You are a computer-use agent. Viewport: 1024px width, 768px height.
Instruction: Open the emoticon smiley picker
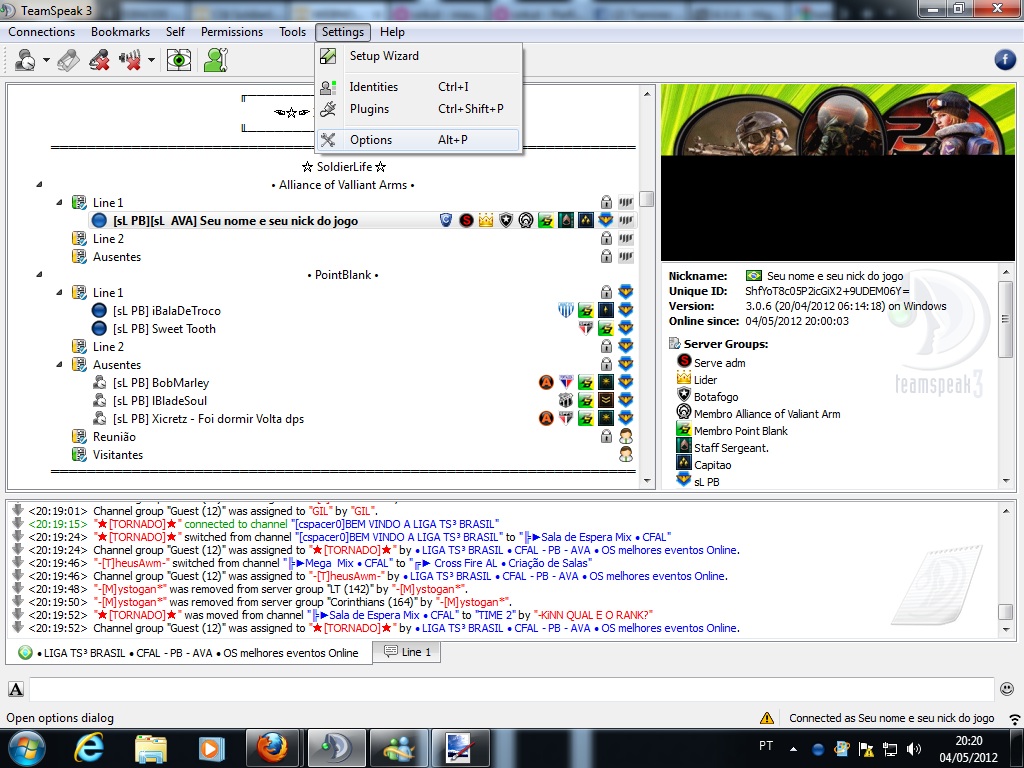pyautogui.click(x=1006, y=689)
